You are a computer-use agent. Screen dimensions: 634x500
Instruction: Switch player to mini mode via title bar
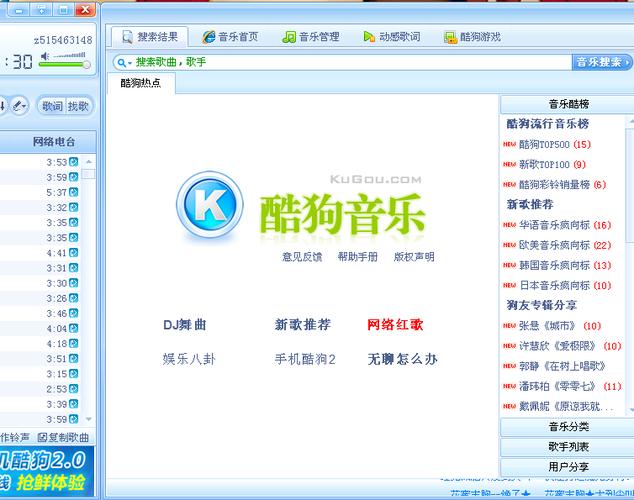click(x=41, y=10)
